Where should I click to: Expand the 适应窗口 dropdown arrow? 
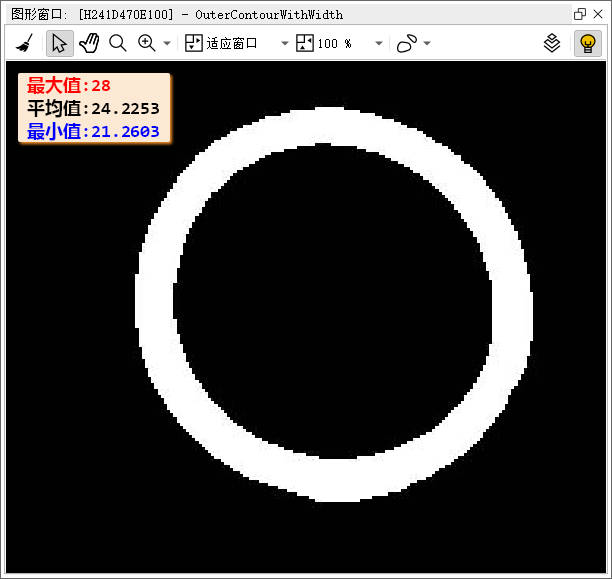285,43
